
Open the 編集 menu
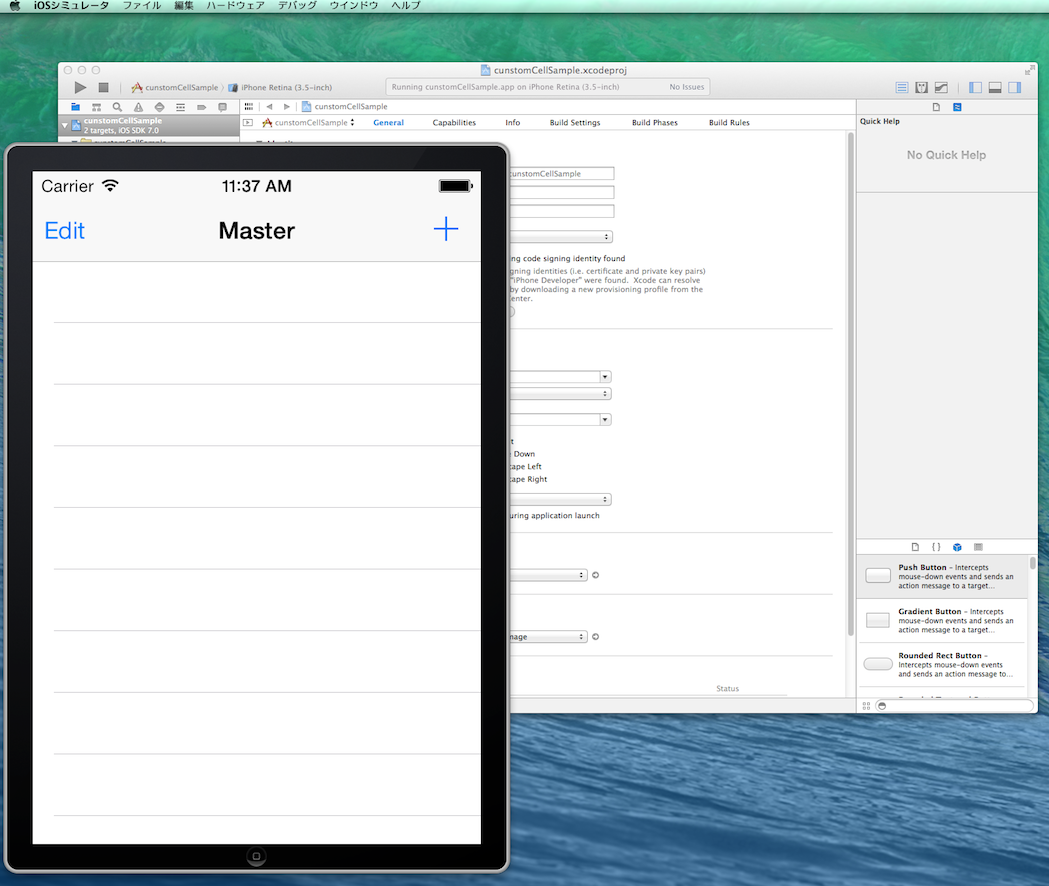(183, 5)
